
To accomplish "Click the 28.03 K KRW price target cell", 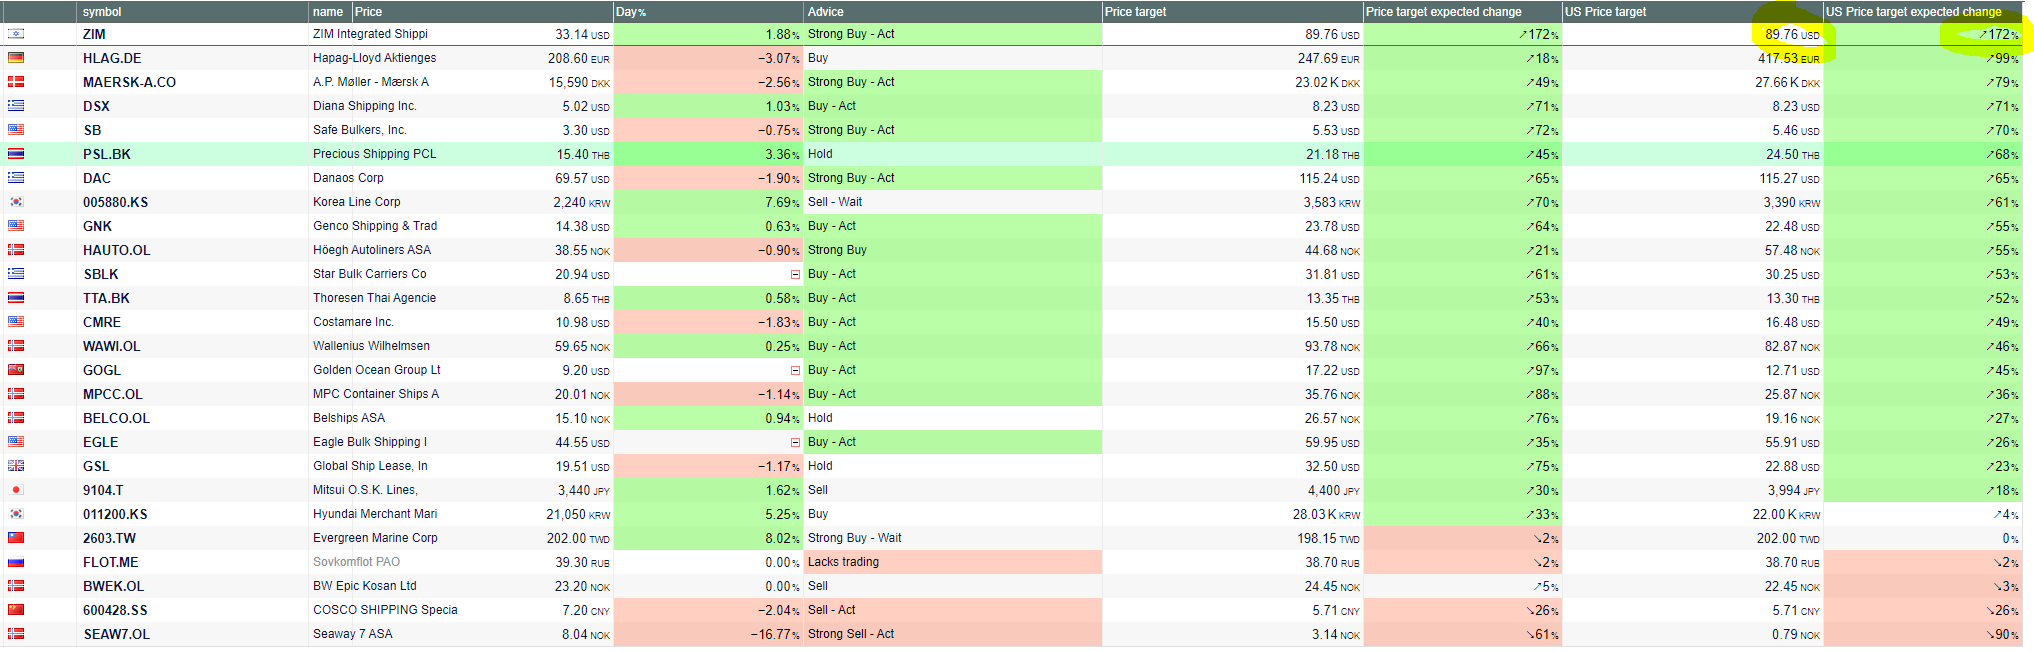I will (x=1232, y=514).
